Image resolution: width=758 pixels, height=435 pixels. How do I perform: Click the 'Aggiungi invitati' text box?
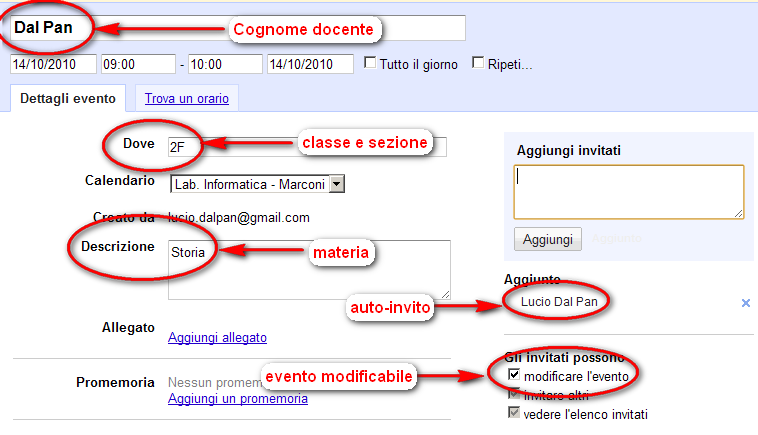628,192
